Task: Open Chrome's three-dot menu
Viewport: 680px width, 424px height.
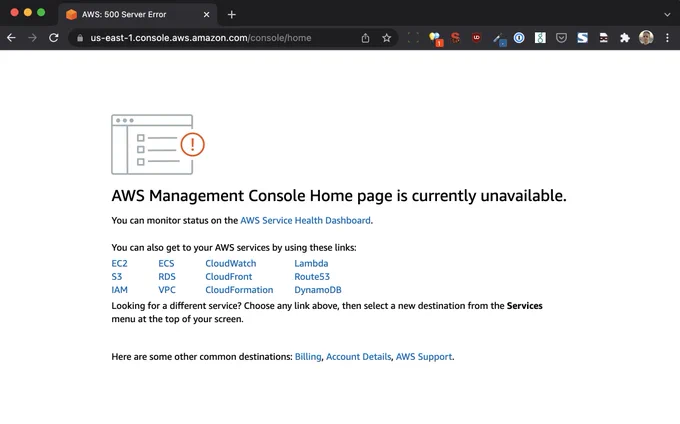Action: pyautogui.click(x=667, y=38)
